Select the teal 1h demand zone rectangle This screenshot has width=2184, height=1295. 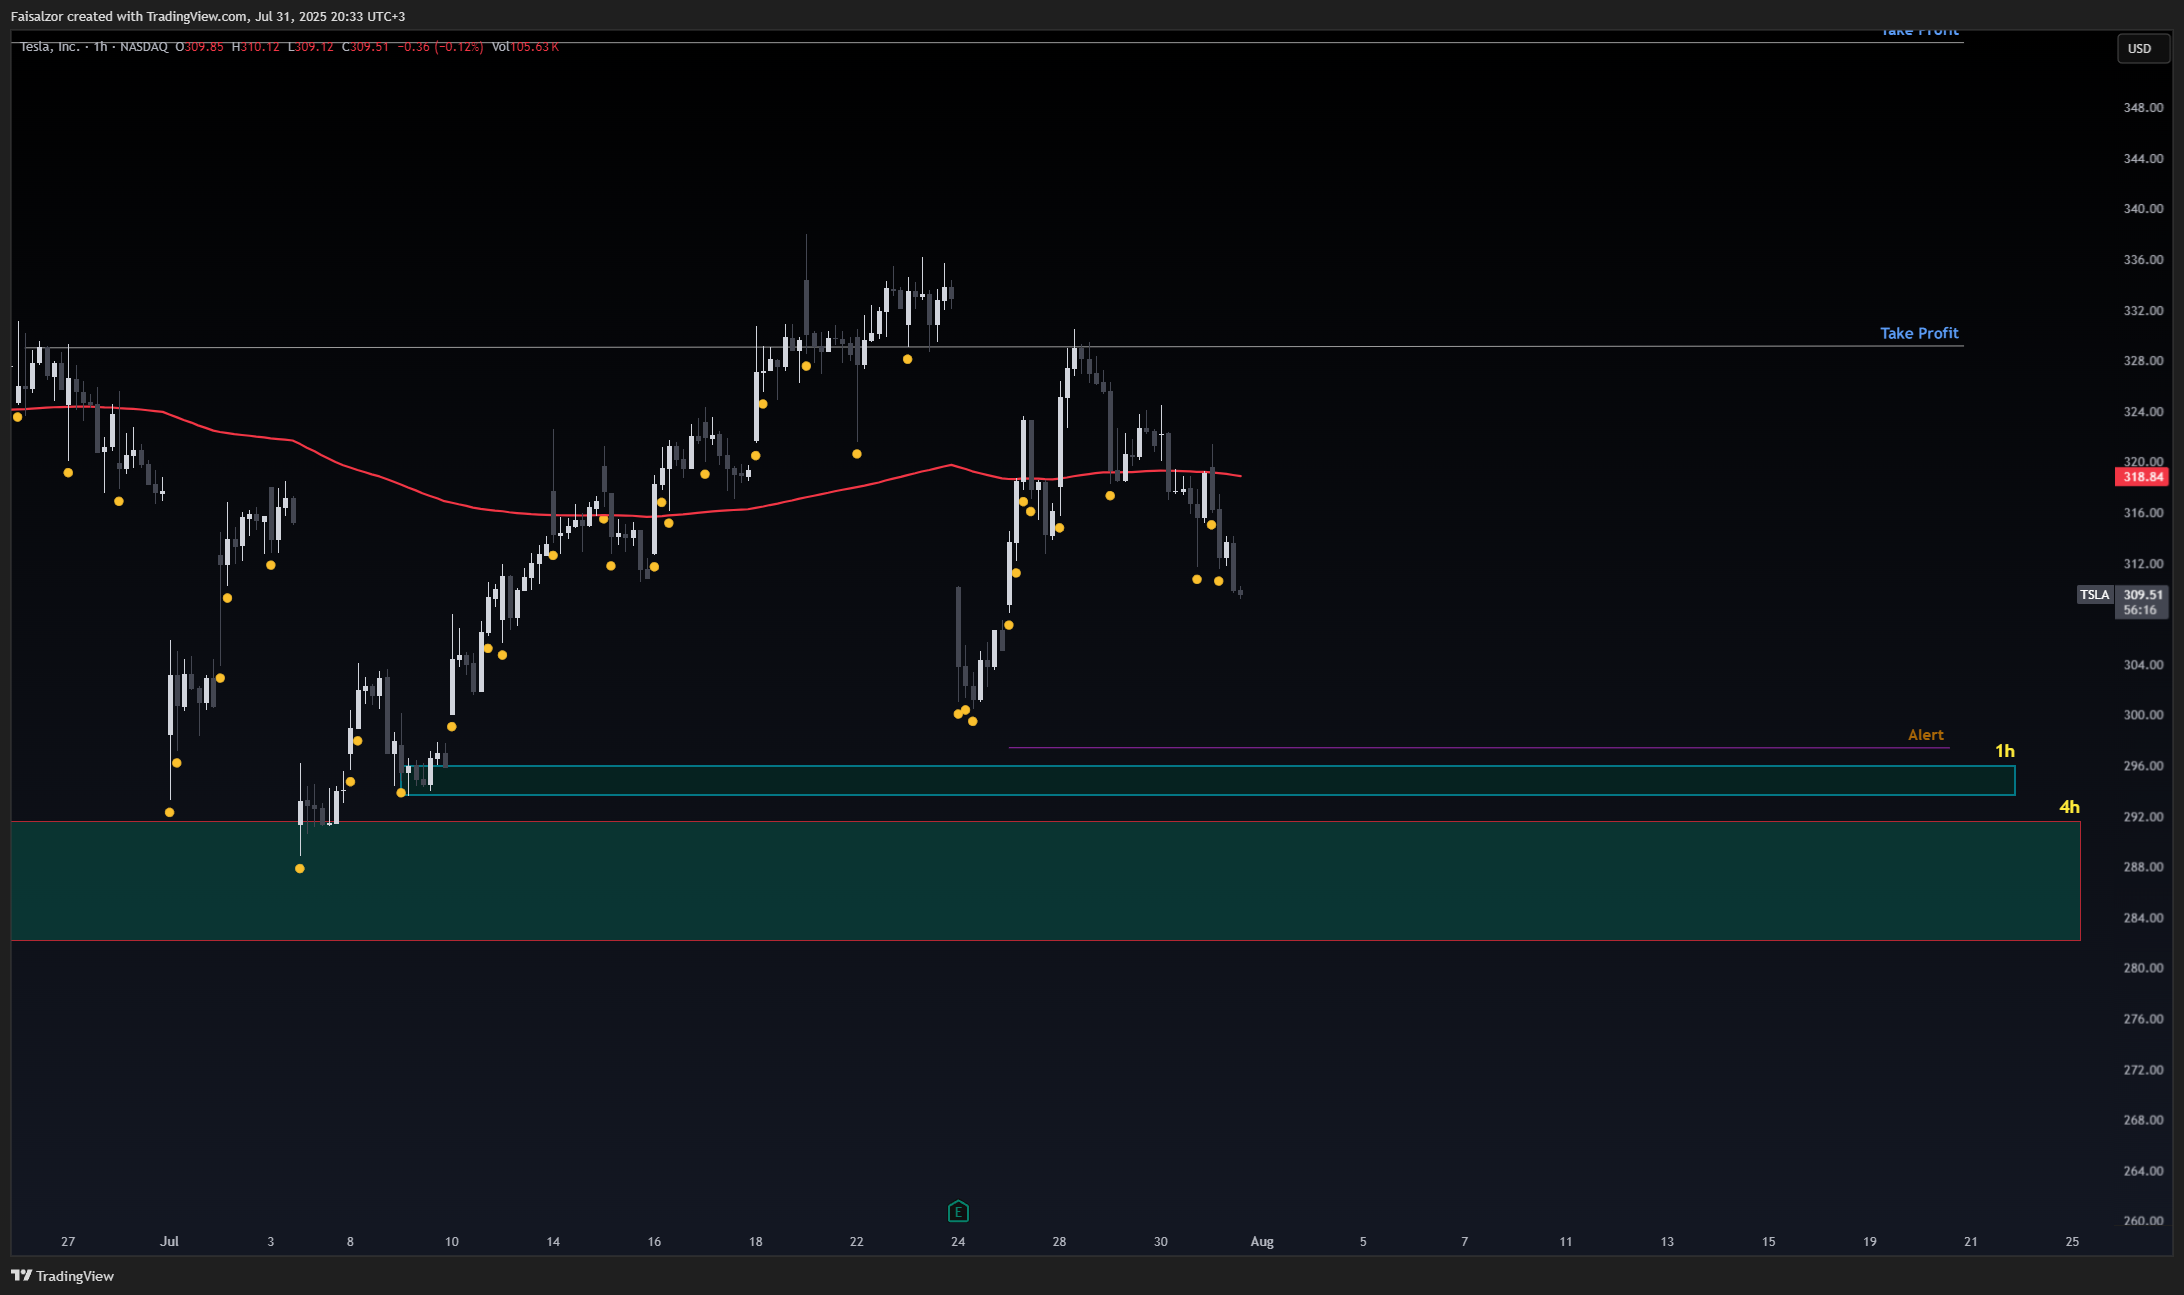pyautogui.click(x=1210, y=781)
